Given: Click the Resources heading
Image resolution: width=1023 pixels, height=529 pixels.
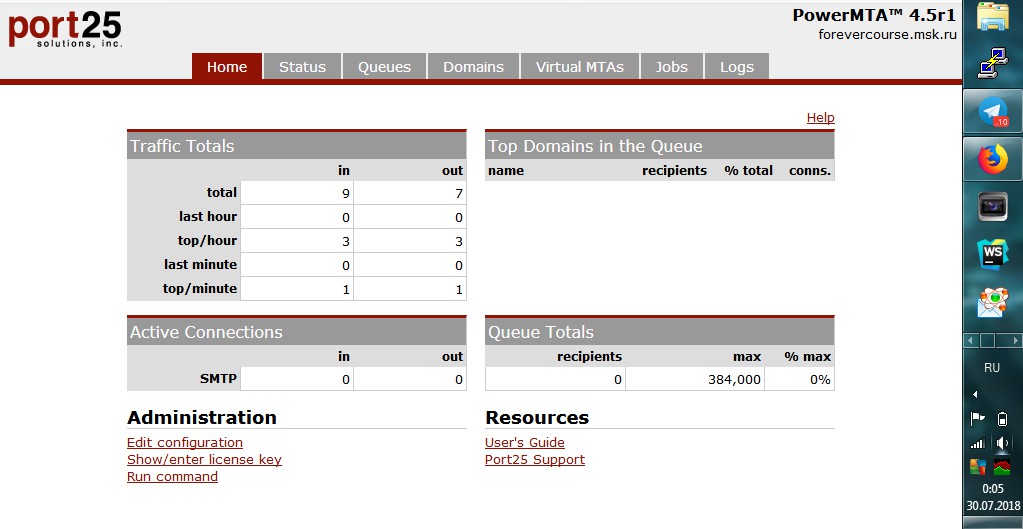Looking at the screenshot, I should point(537,417).
